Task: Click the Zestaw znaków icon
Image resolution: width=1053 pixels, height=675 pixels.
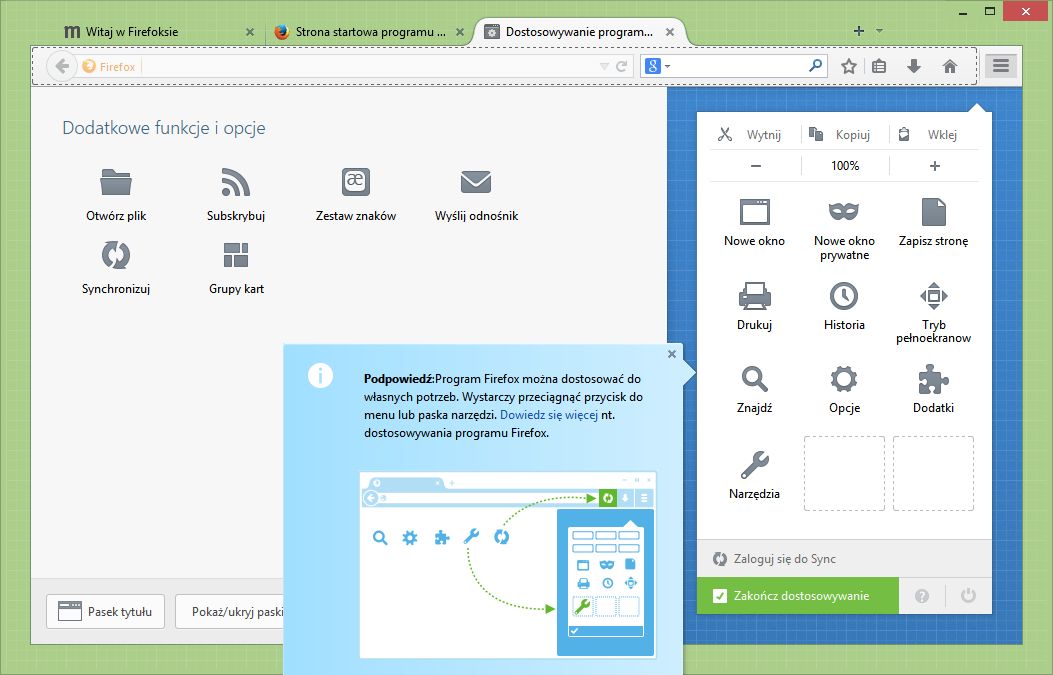Action: coord(356,181)
